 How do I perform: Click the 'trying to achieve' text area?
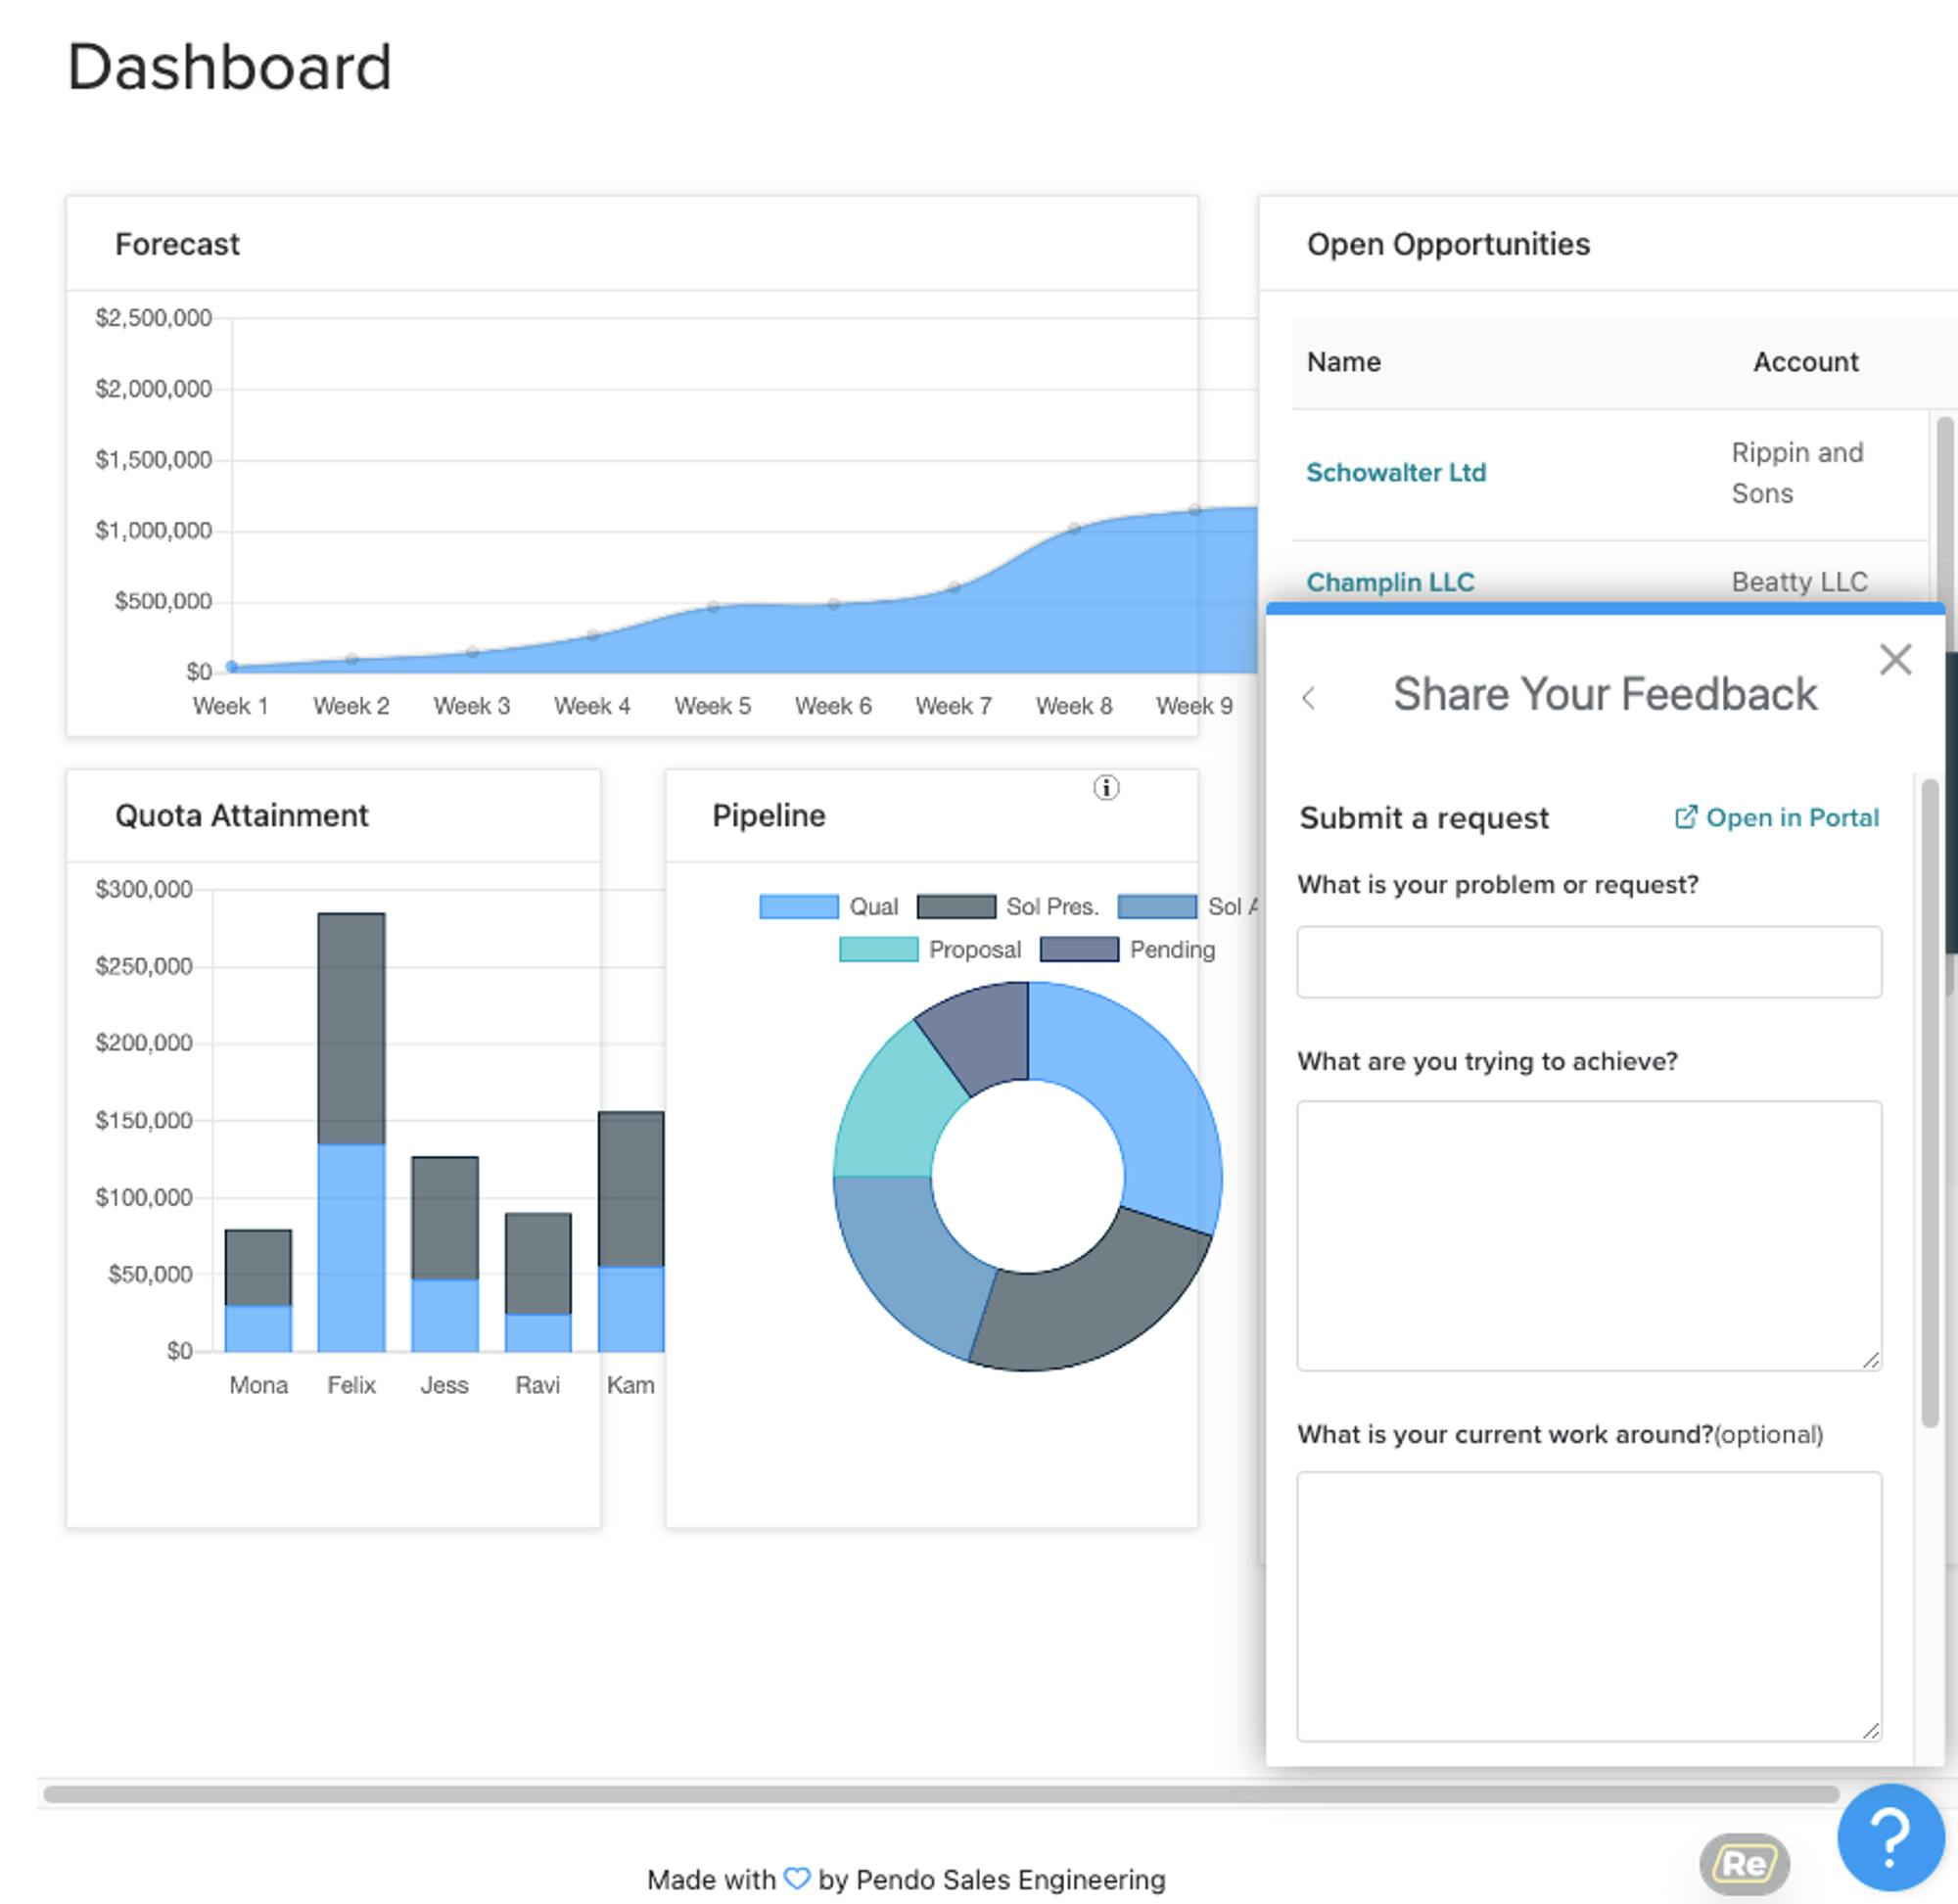(1588, 1235)
